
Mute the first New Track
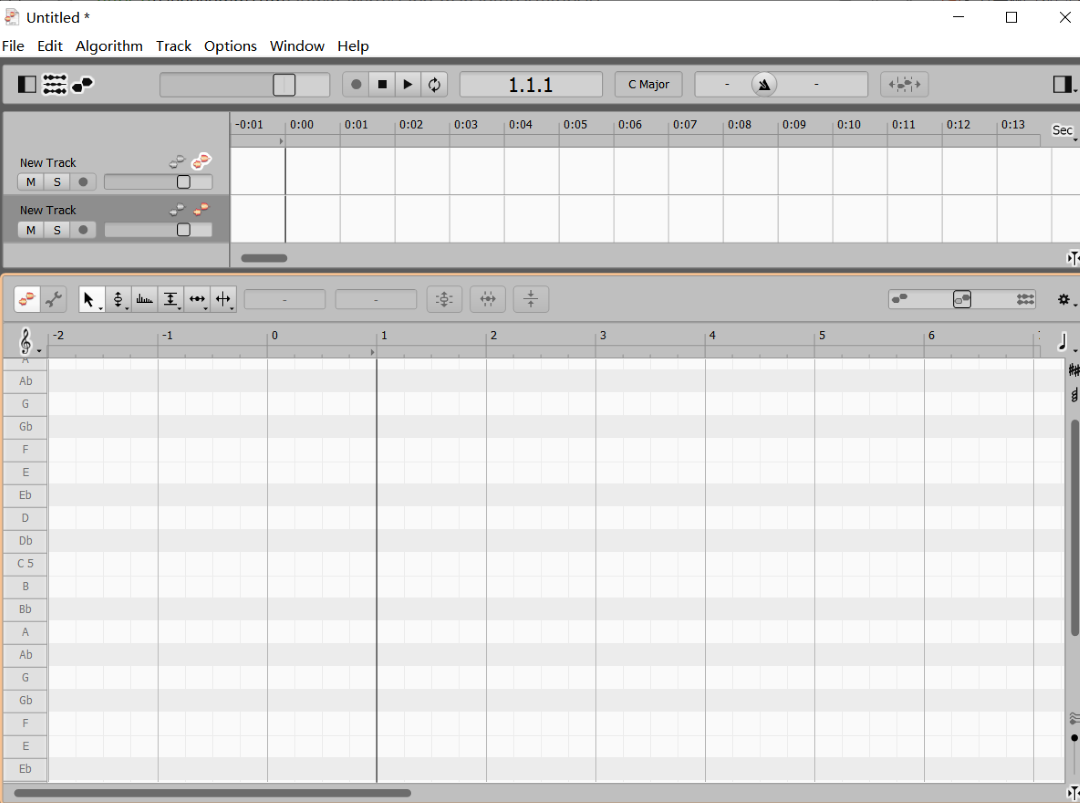click(30, 181)
